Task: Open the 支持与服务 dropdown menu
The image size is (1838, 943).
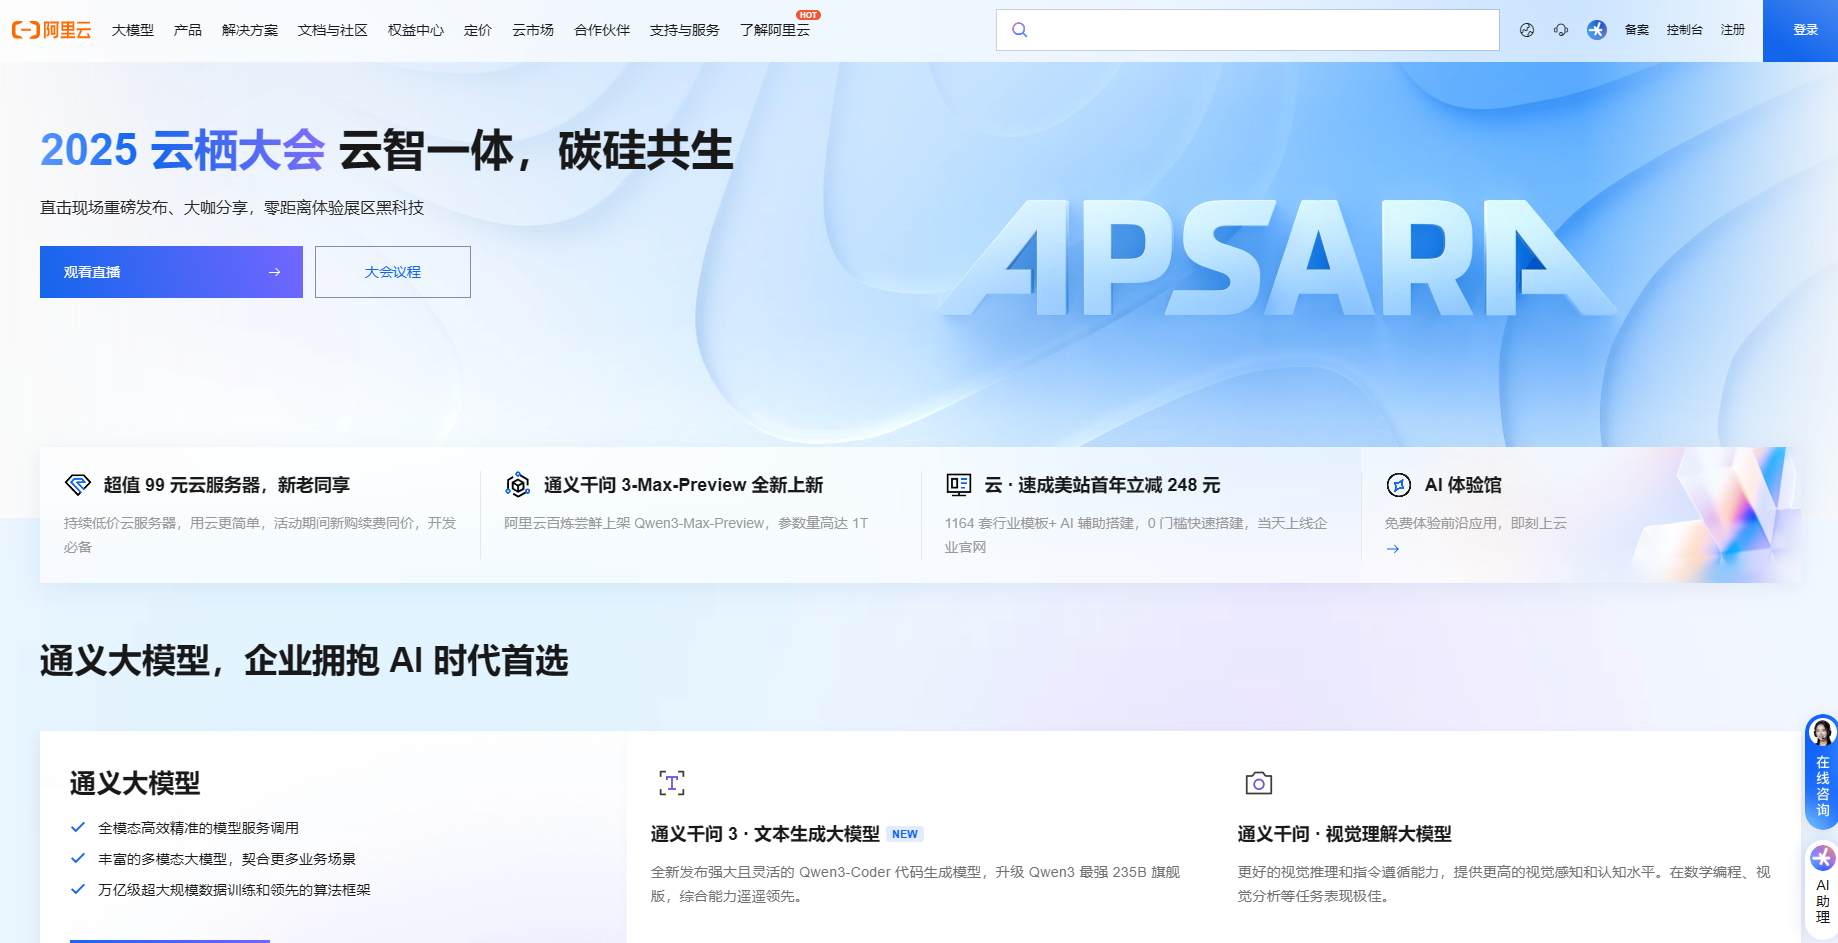Action: [684, 30]
